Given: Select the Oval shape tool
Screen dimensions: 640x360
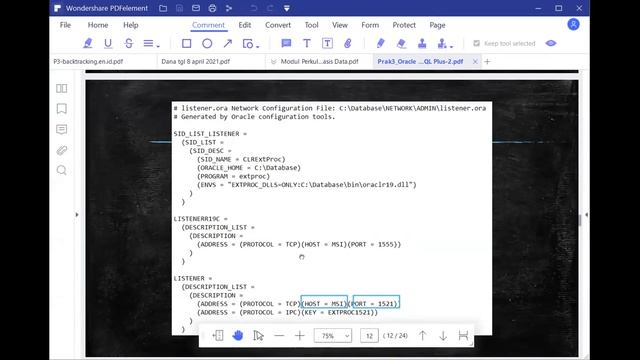Looking at the screenshot, I should [207, 43].
